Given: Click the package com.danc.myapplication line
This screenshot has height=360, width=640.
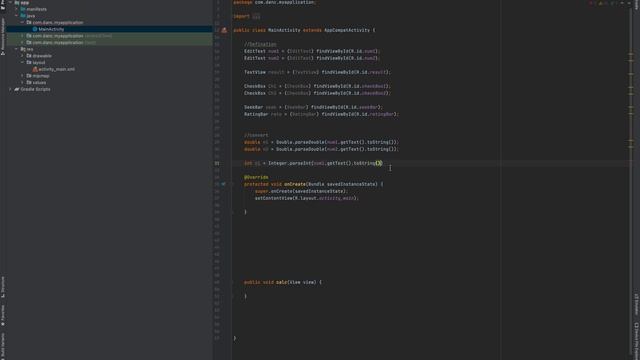Looking at the screenshot, I should point(274,2).
